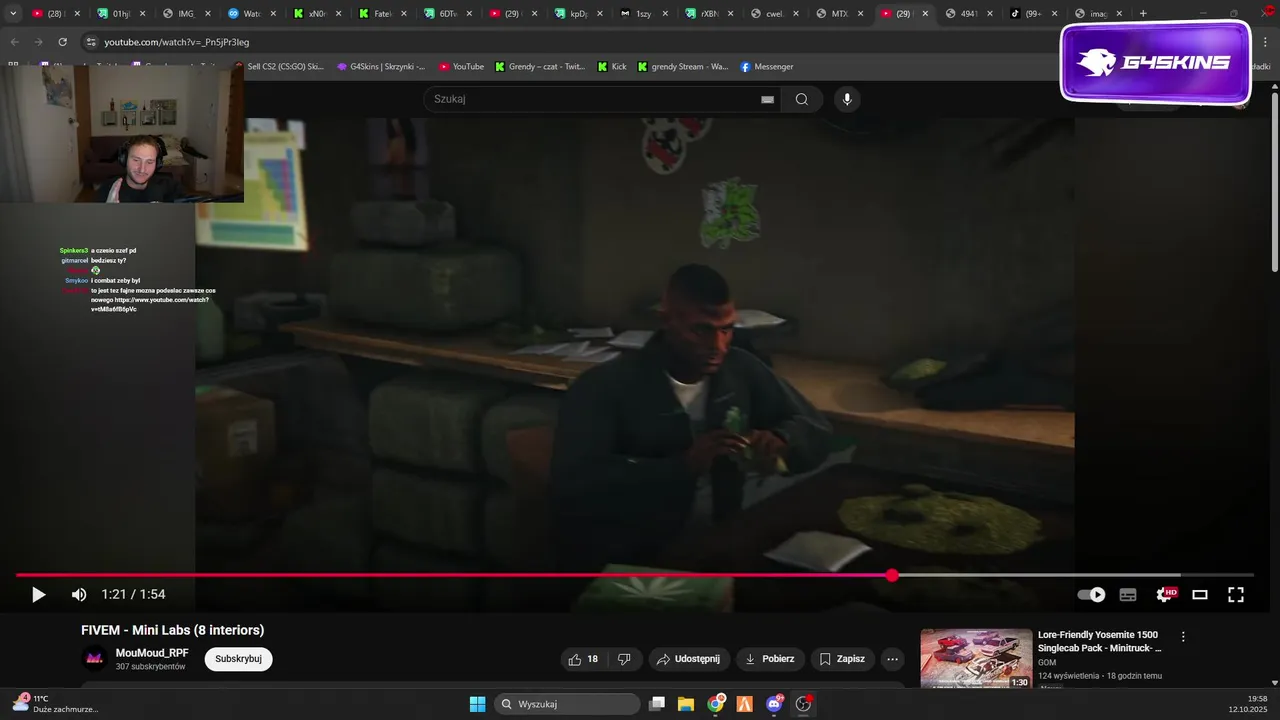This screenshot has height=720, width=1280.
Task: Click the red progress bar scrubber handle
Action: pos(892,575)
